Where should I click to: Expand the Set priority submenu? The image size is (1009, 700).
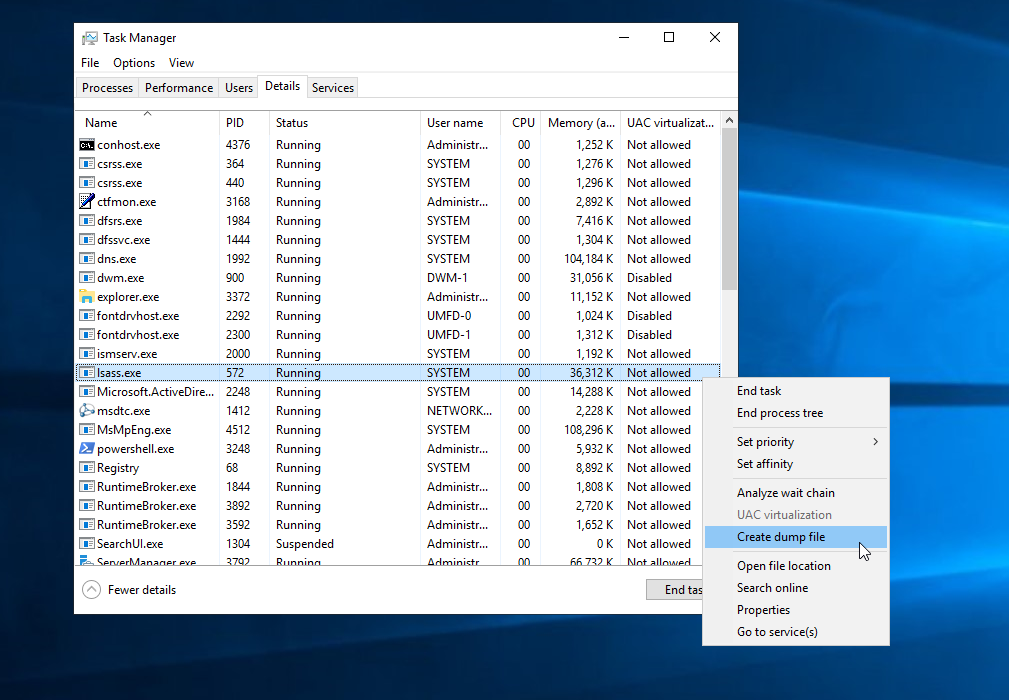pos(796,442)
